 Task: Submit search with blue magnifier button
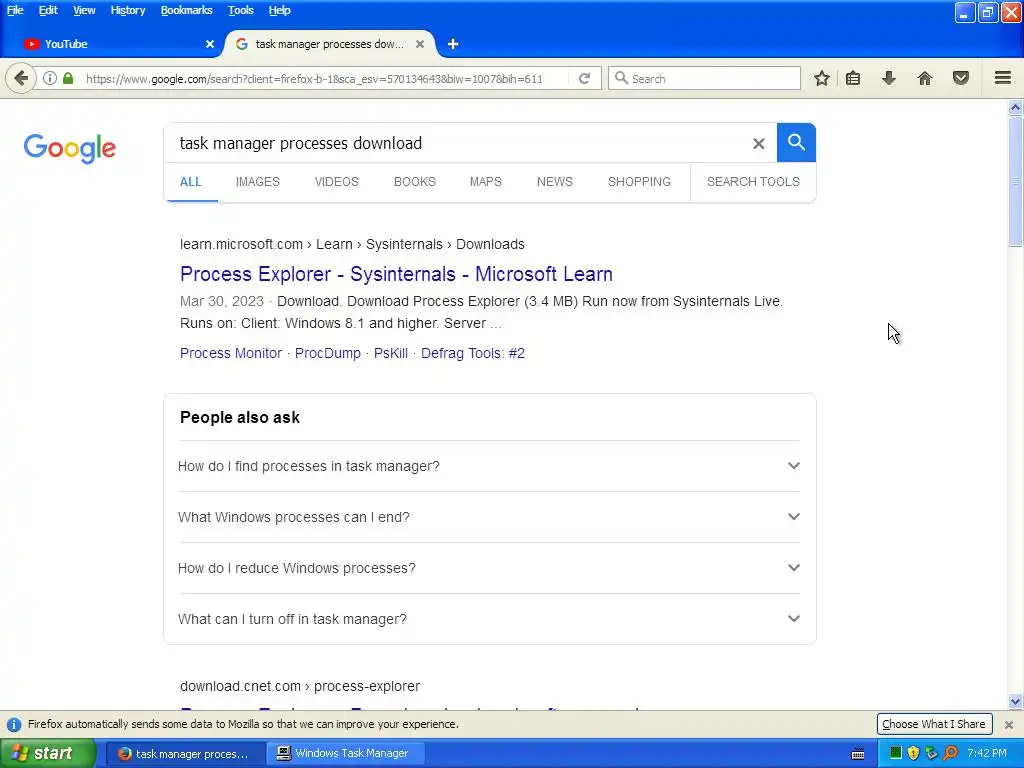796,142
